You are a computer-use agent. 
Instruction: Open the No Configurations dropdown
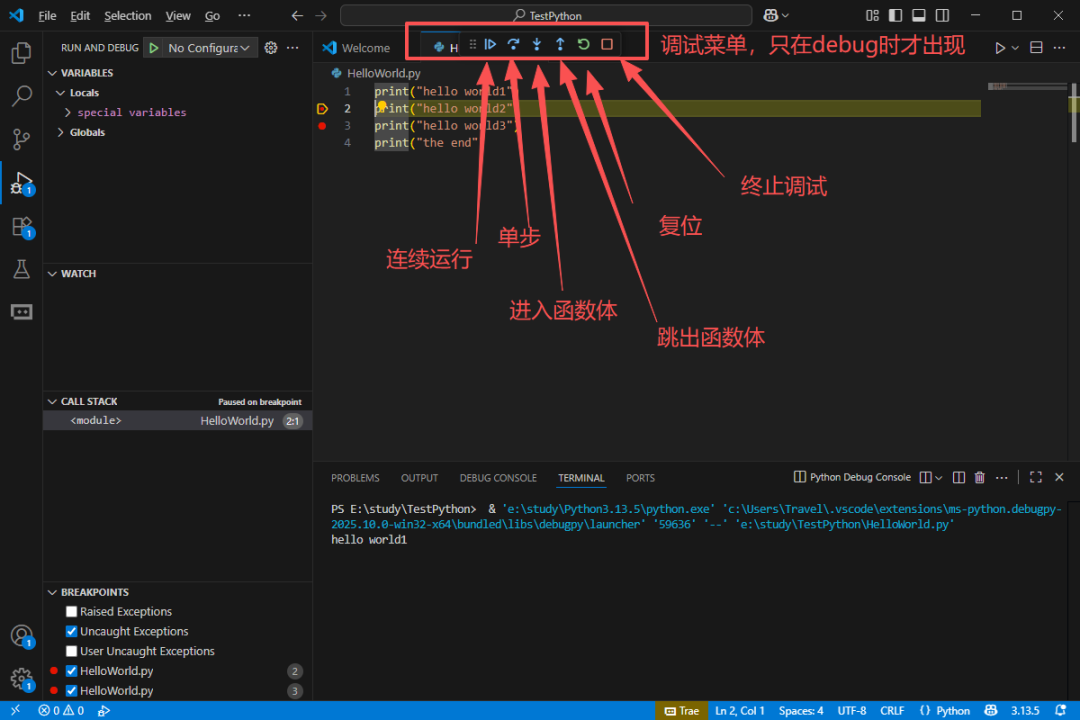pos(209,48)
